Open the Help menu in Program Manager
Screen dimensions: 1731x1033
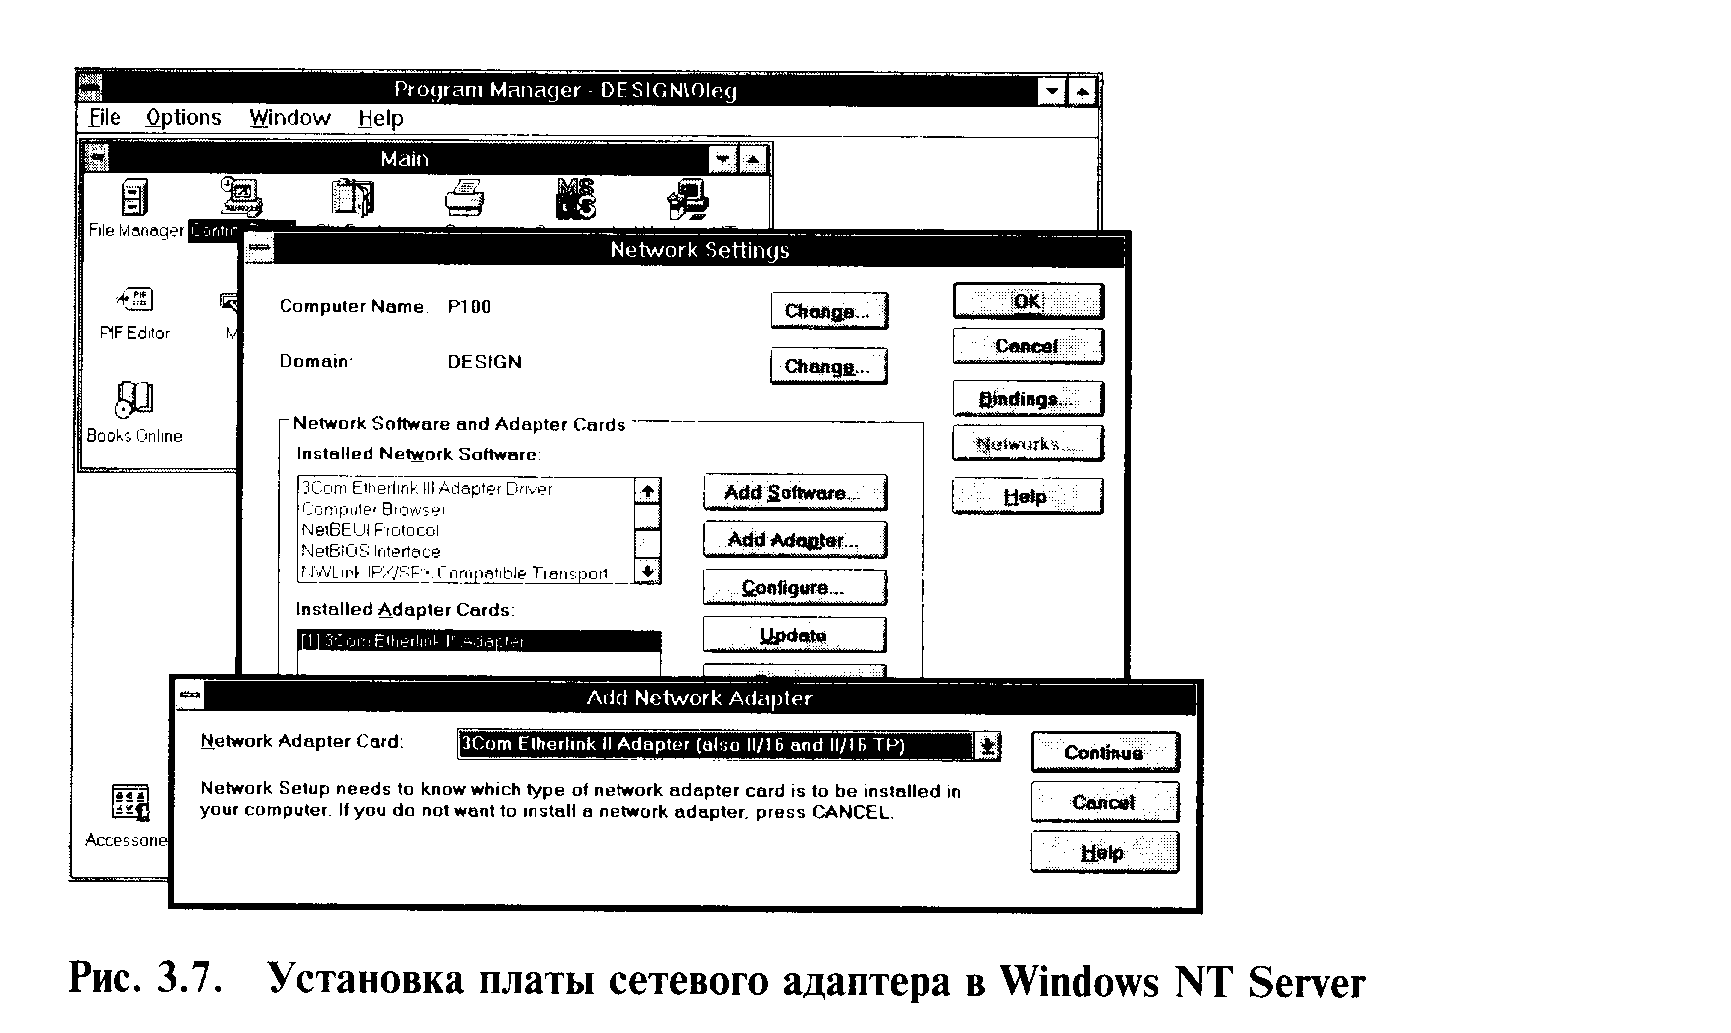pyautogui.click(x=381, y=118)
